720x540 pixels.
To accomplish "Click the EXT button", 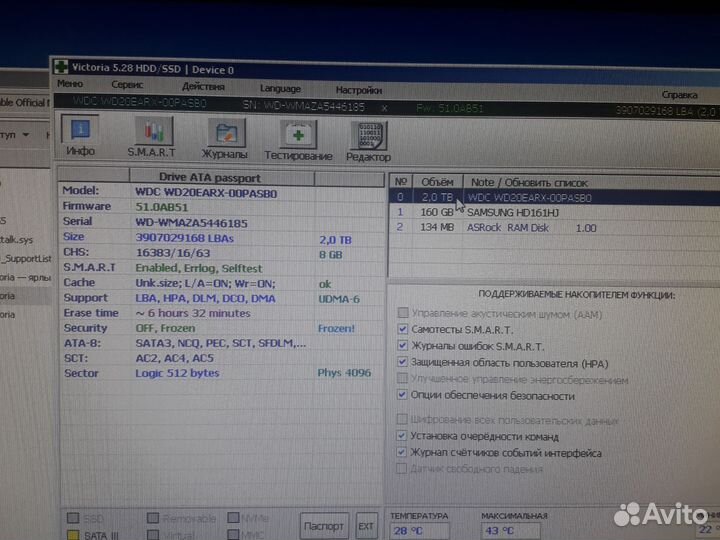I will pyautogui.click(x=366, y=526).
